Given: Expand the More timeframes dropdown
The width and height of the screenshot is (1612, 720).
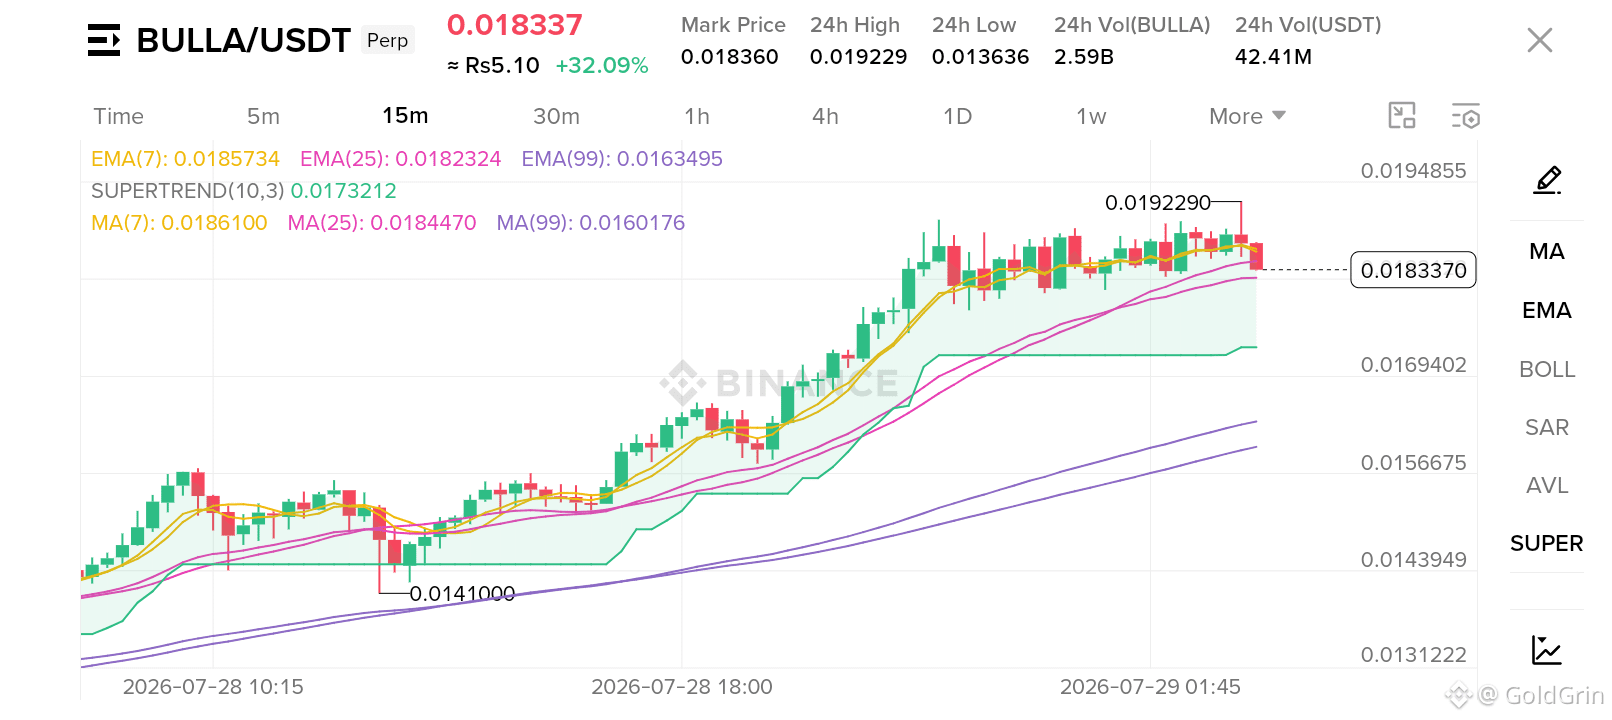Looking at the screenshot, I should (1247, 116).
